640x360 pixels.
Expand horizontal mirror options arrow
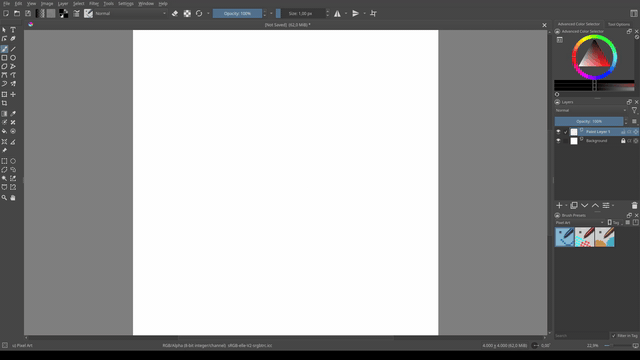pyautogui.click(x=346, y=13)
